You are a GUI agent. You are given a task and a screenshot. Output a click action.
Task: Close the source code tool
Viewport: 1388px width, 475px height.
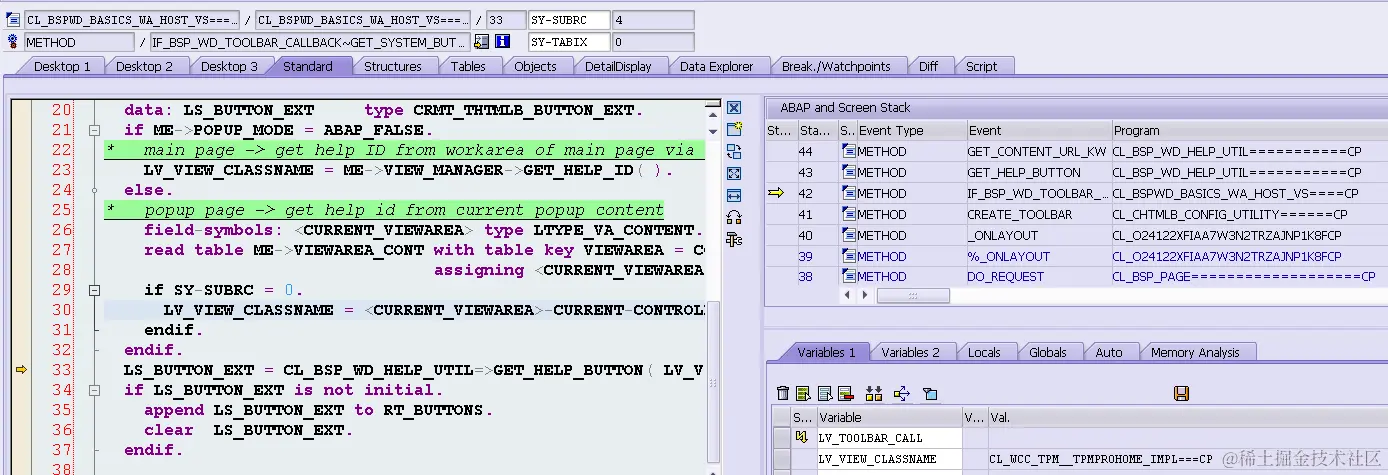coord(734,108)
